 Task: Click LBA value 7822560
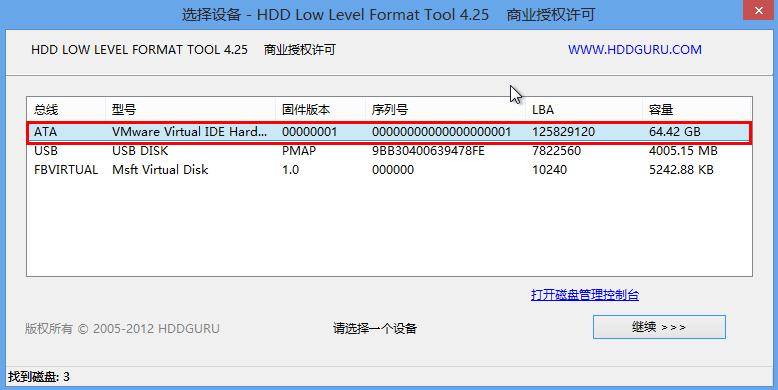pyautogui.click(x=556, y=150)
